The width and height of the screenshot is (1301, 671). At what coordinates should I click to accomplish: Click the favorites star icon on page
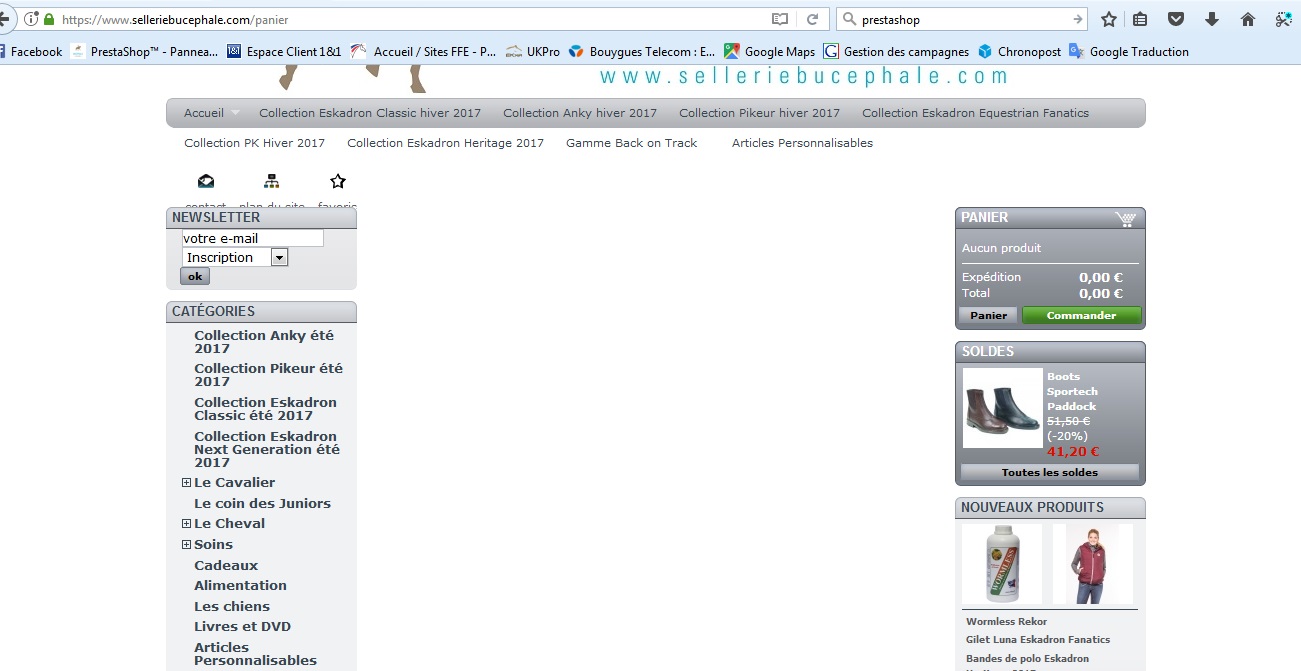(x=338, y=181)
